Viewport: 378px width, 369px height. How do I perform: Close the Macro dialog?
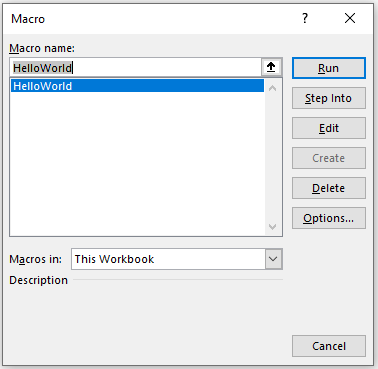350,19
